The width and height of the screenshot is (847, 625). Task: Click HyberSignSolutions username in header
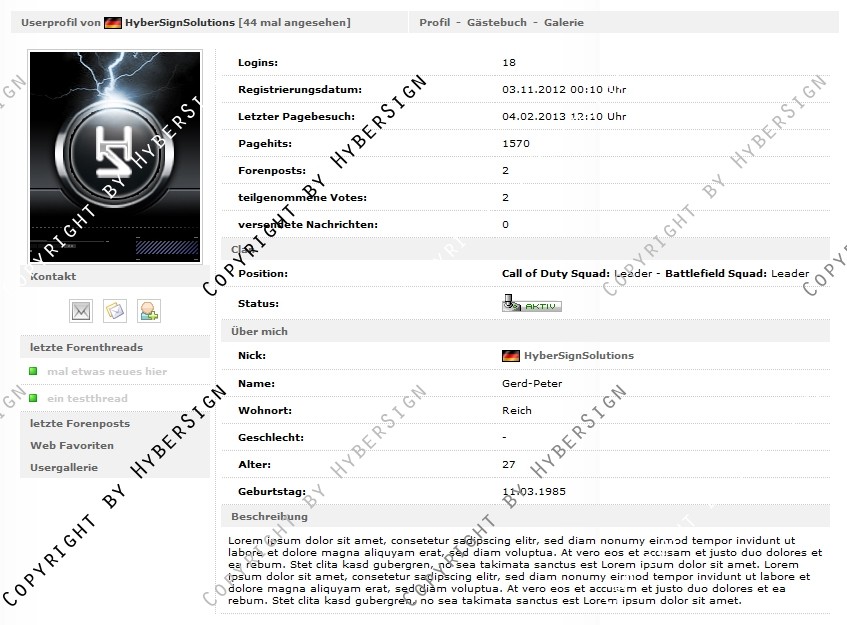click(180, 23)
